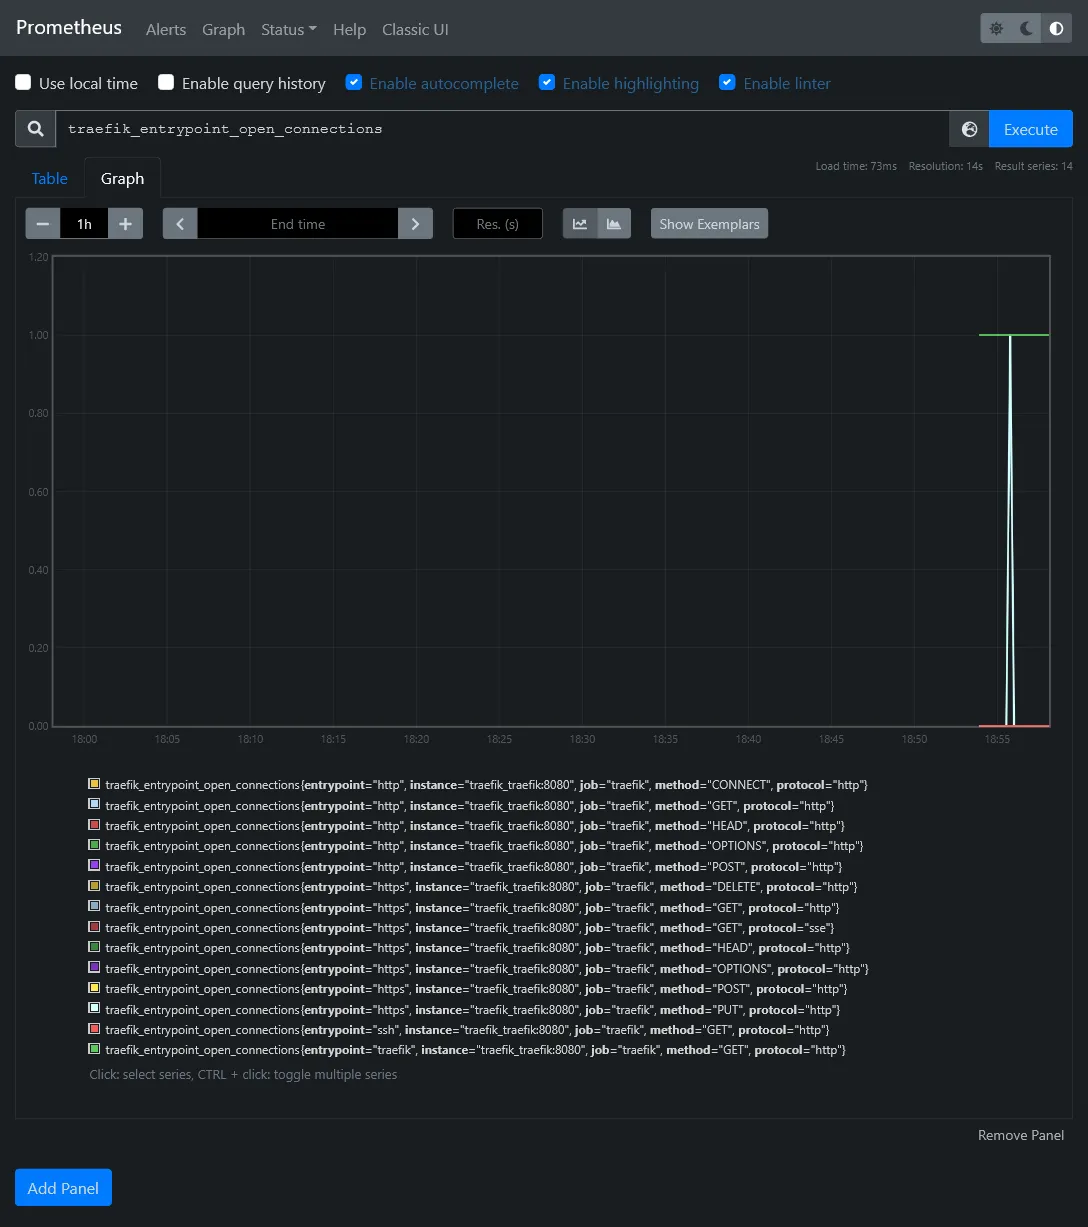The height and width of the screenshot is (1227, 1088).
Task: Switch to stacked graph display mode
Action: tap(613, 223)
